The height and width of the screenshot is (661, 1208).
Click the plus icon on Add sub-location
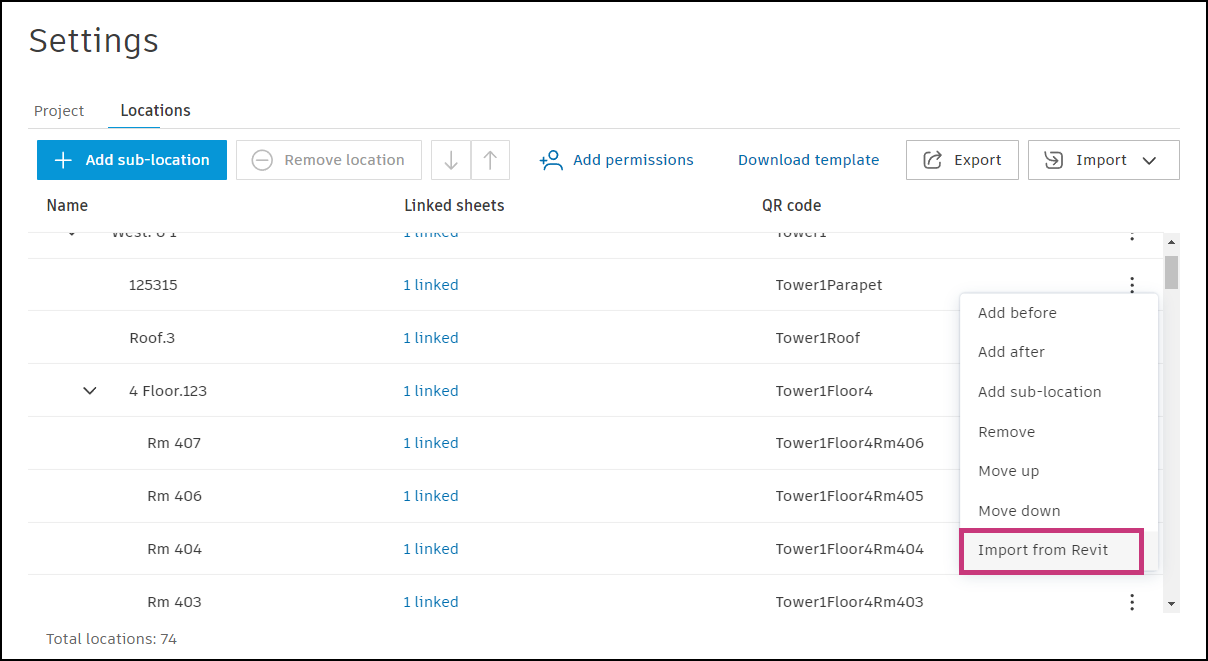pos(63,159)
